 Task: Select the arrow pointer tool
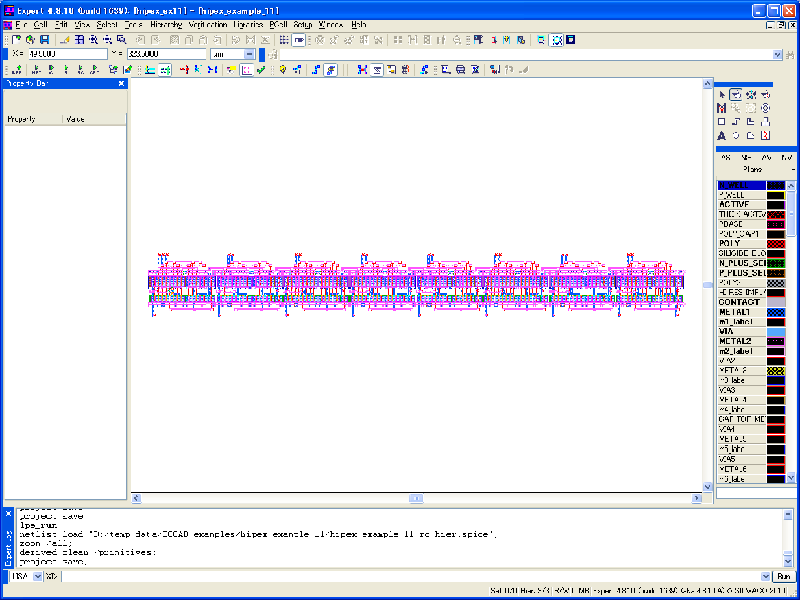pyautogui.click(x=721, y=94)
